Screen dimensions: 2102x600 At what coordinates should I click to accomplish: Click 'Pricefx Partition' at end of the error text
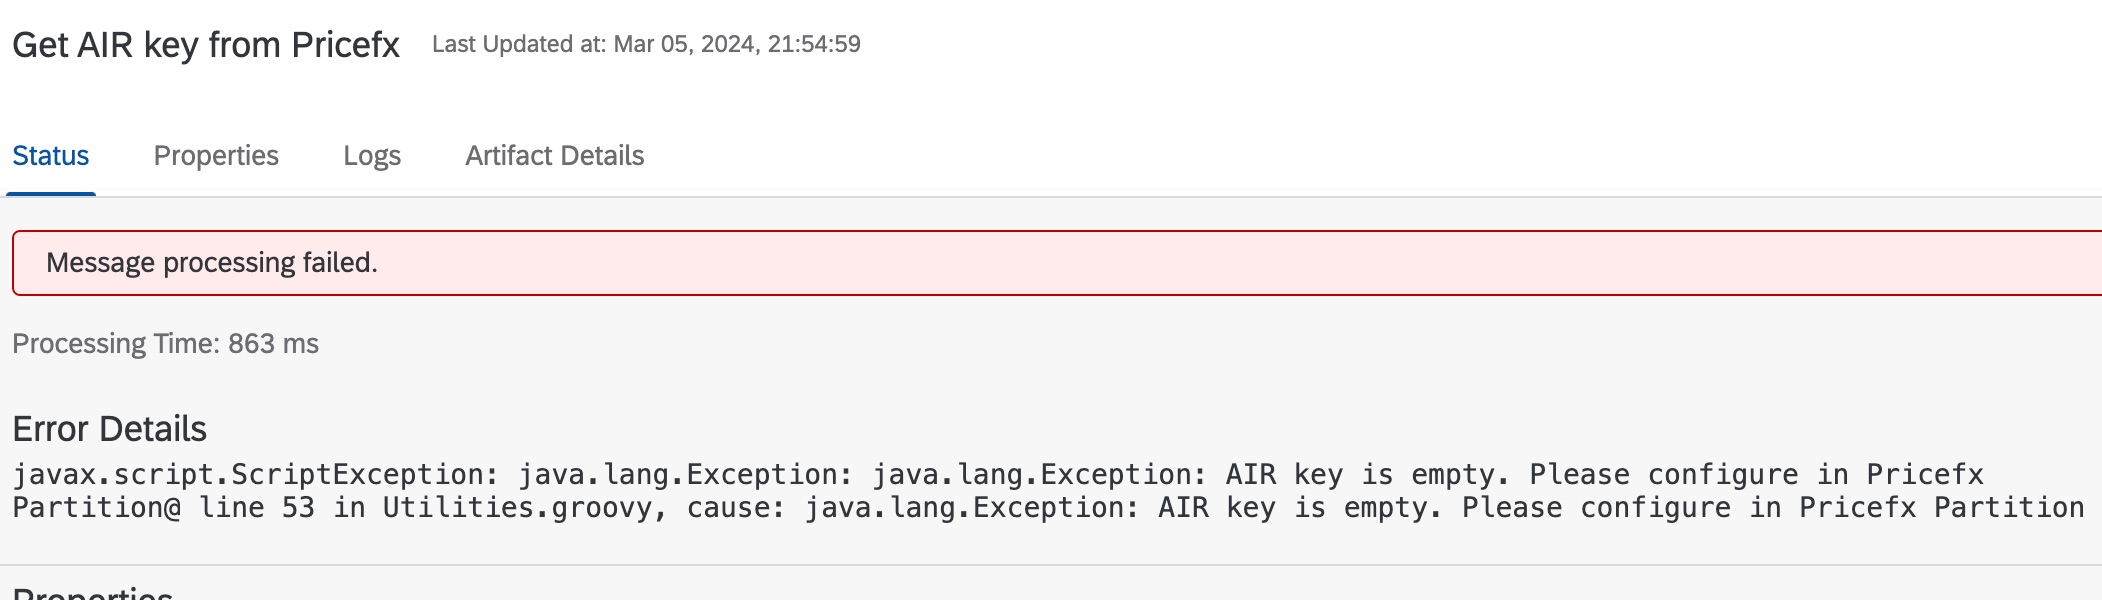click(x=1941, y=508)
